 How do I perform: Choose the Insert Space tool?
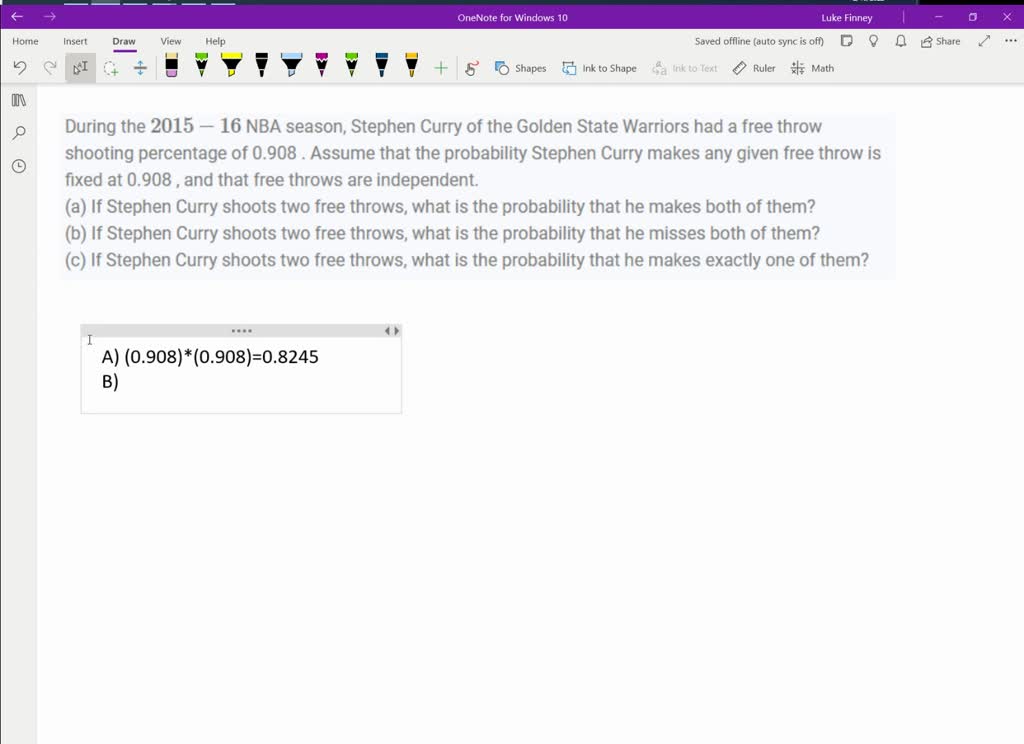click(140, 68)
